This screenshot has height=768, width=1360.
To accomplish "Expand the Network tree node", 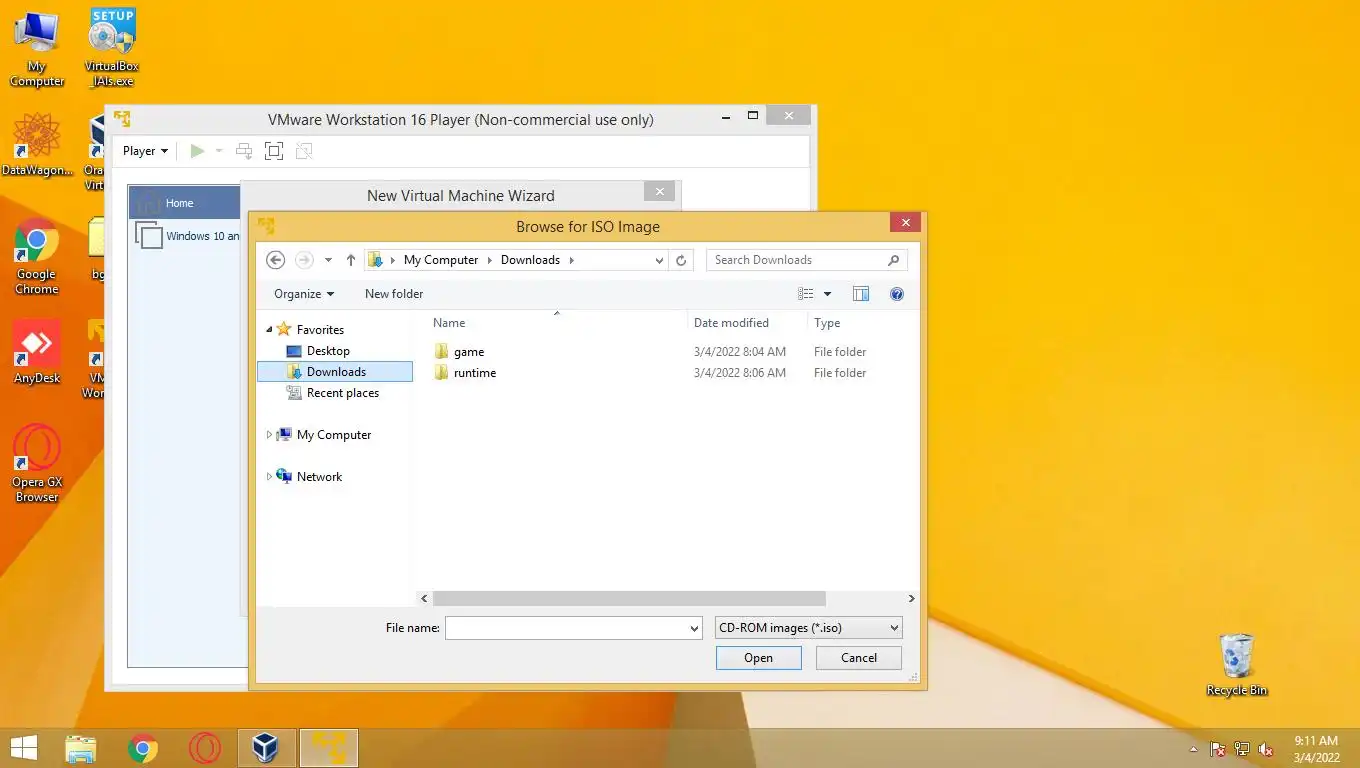I will (x=269, y=477).
